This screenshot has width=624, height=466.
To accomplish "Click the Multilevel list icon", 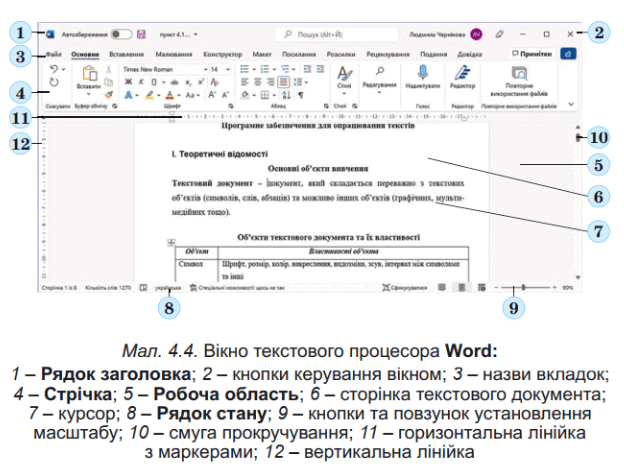I will [x=285, y=69].
